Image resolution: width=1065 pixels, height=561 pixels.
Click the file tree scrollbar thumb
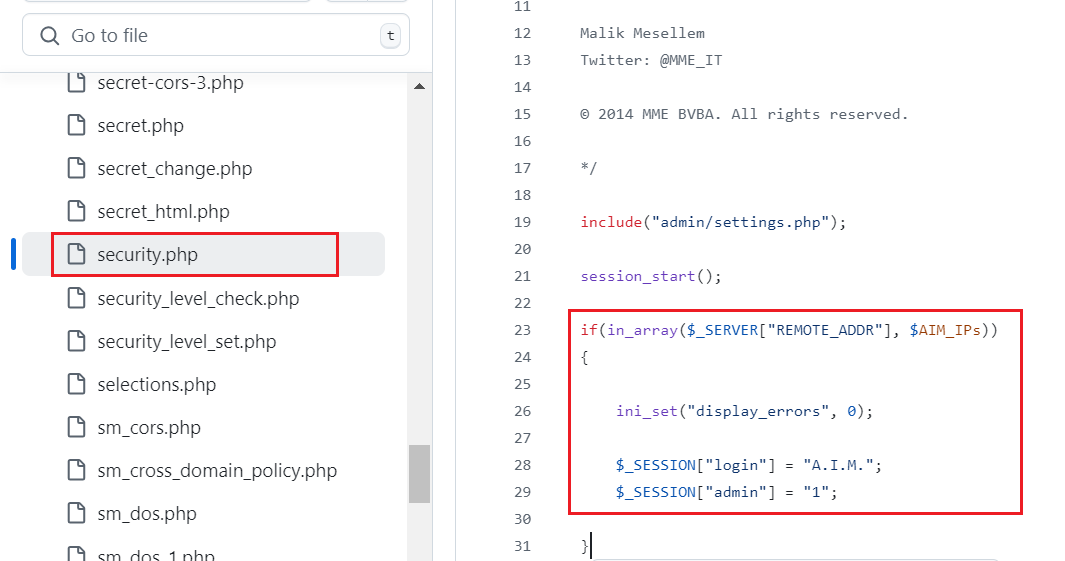419,473
